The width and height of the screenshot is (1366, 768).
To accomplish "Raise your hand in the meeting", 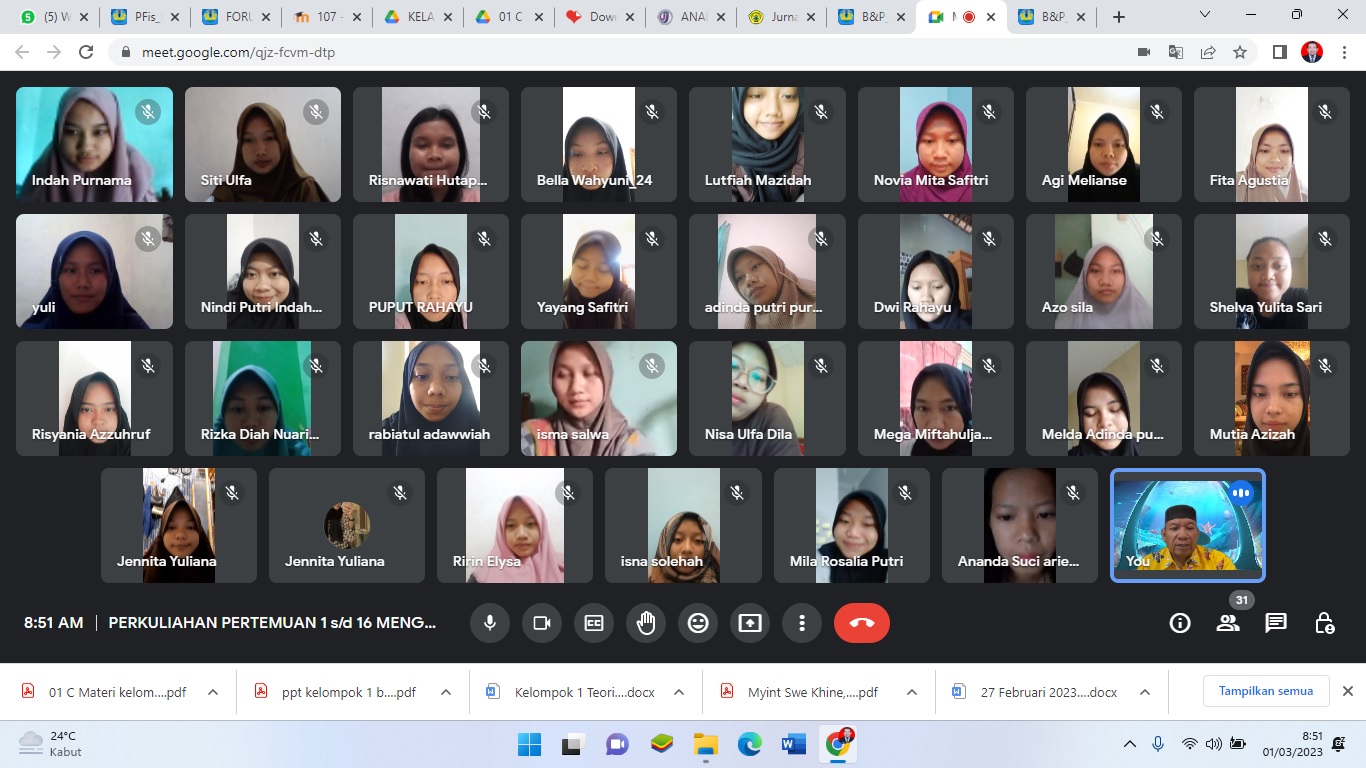I will pyautogui.click(x=646, y=623).
